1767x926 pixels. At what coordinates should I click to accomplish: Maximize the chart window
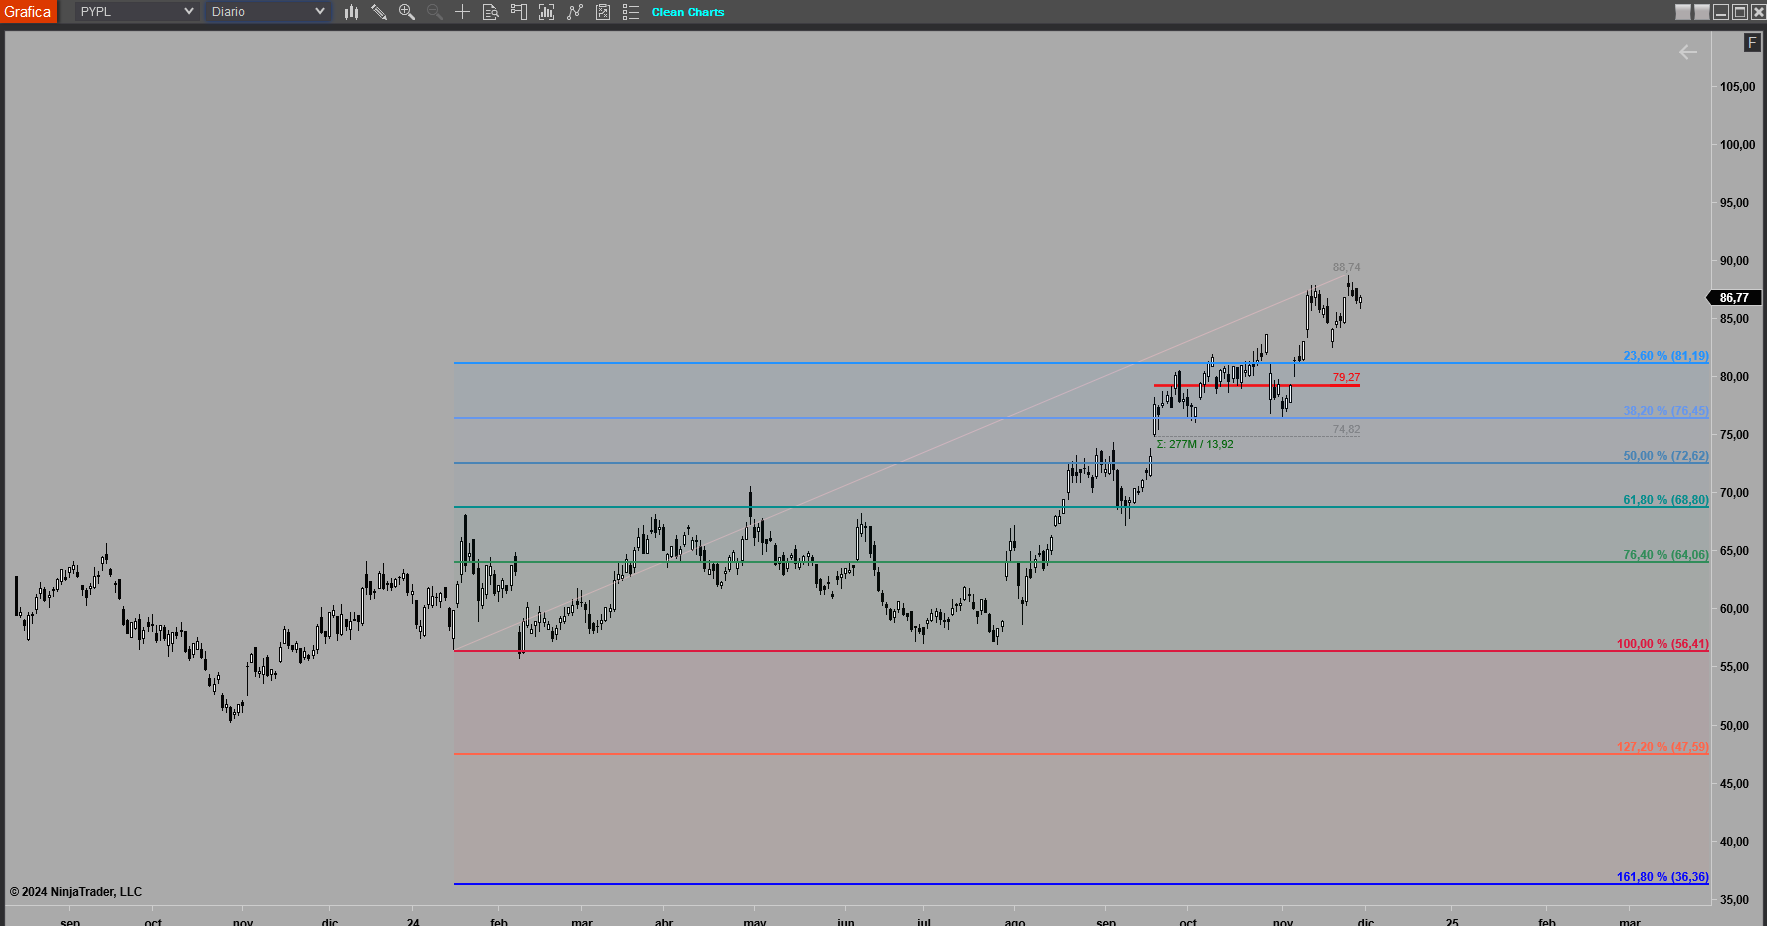(1740, 12)
